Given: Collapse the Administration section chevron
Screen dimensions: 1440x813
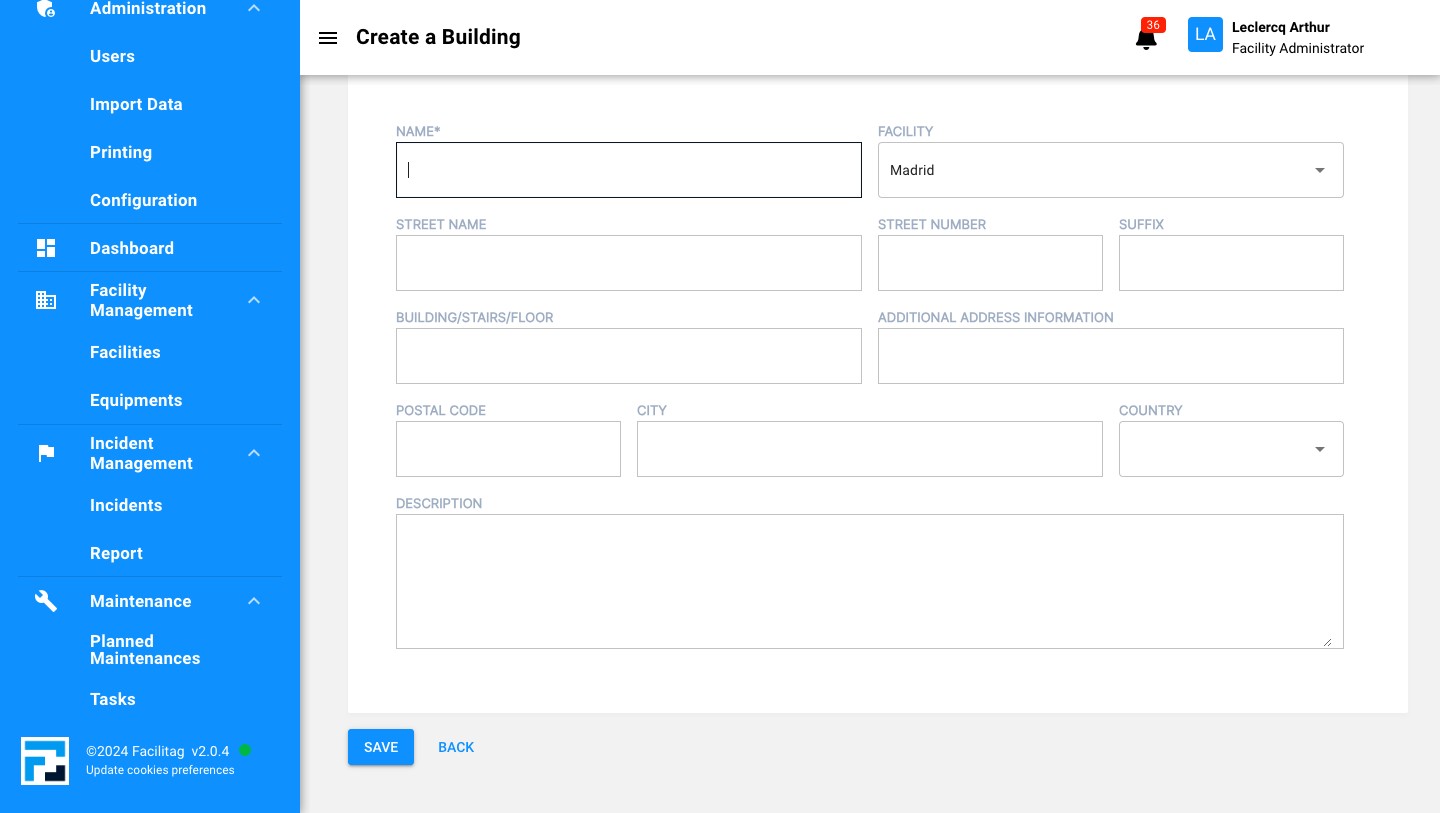Looking at the screenshot, I should pyautogui.click(x=254, y=9).
